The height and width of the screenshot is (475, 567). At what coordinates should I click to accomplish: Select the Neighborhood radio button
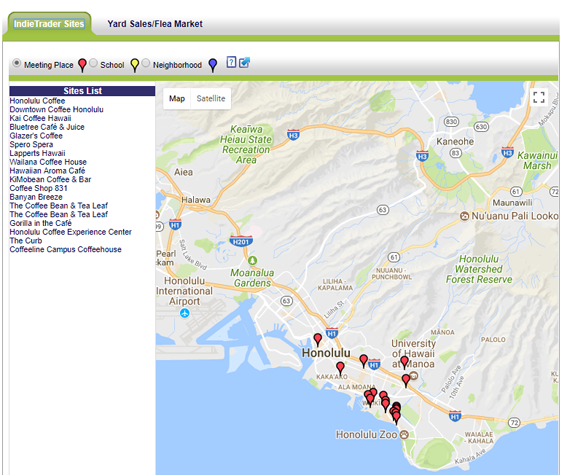146,63
